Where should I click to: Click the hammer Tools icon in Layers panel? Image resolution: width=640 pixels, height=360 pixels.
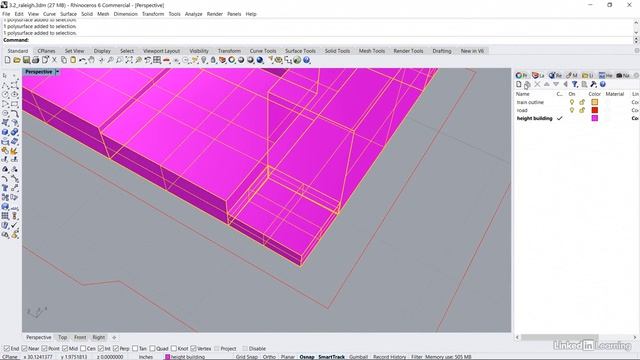click(x=593, y=84)
